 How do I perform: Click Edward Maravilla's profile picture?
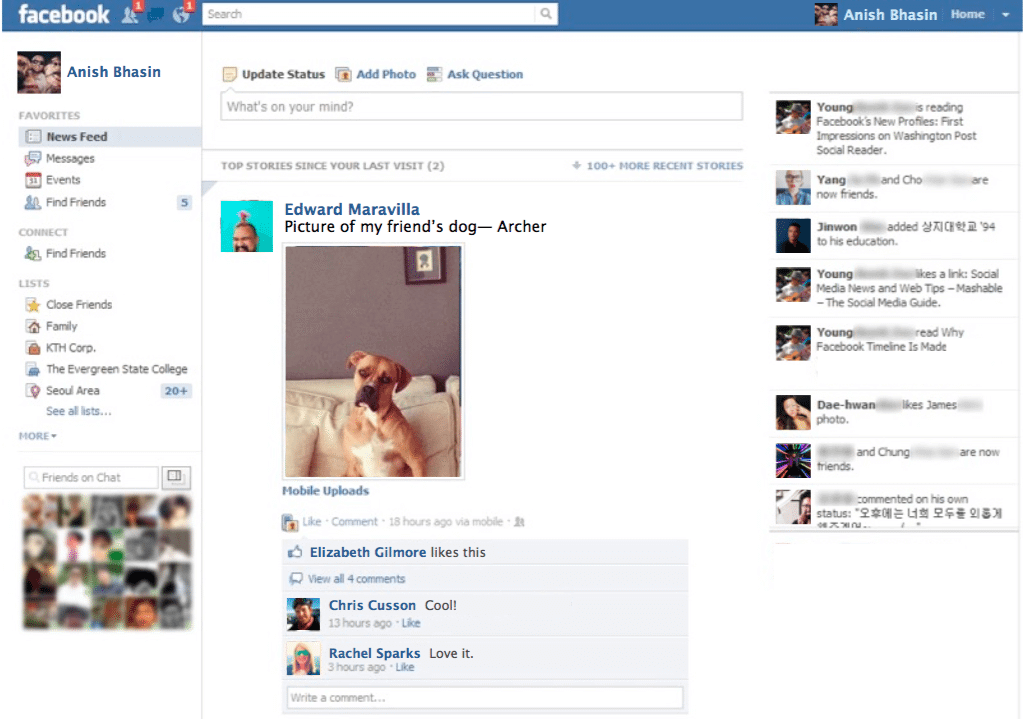click(247, 226)
